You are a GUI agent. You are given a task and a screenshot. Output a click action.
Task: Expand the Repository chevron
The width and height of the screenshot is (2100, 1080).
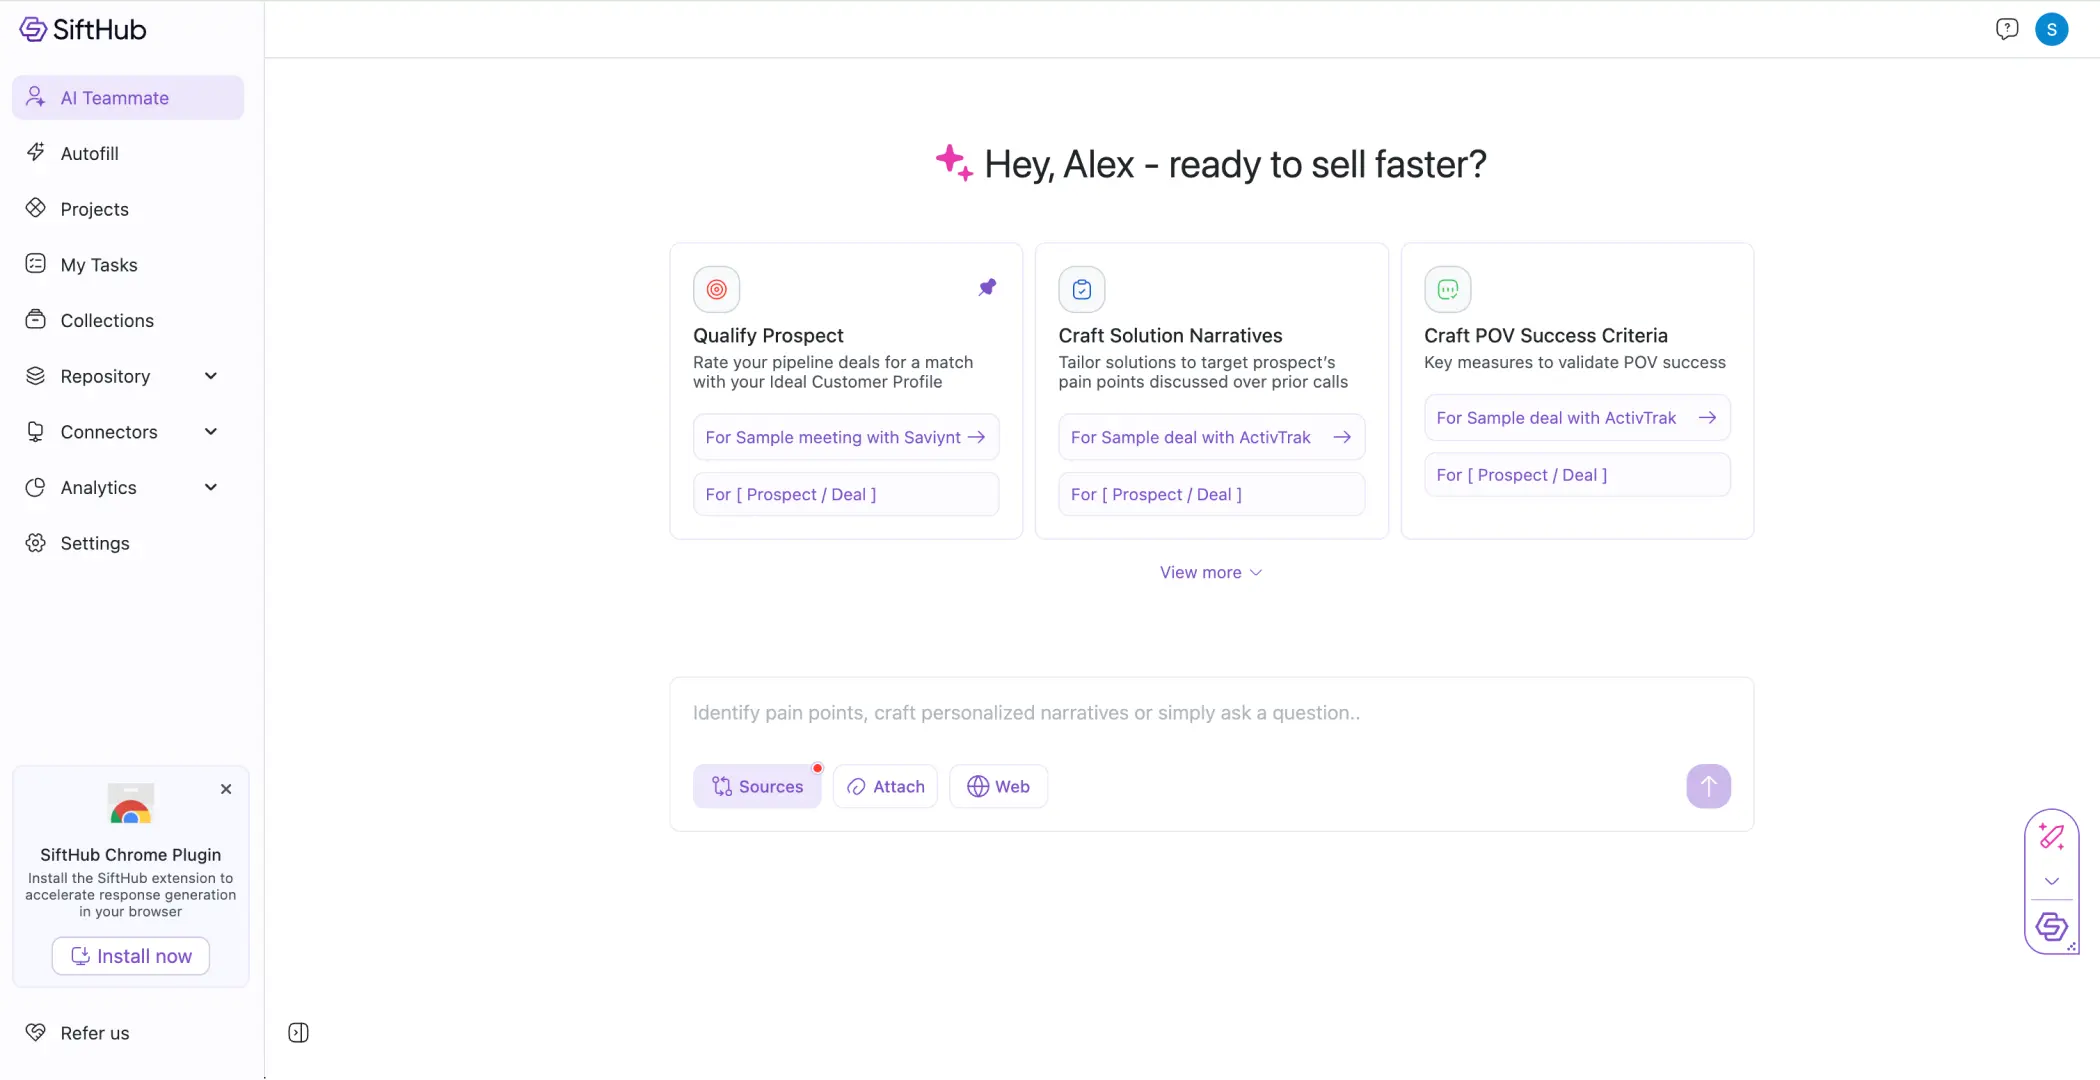coord(211,376)
